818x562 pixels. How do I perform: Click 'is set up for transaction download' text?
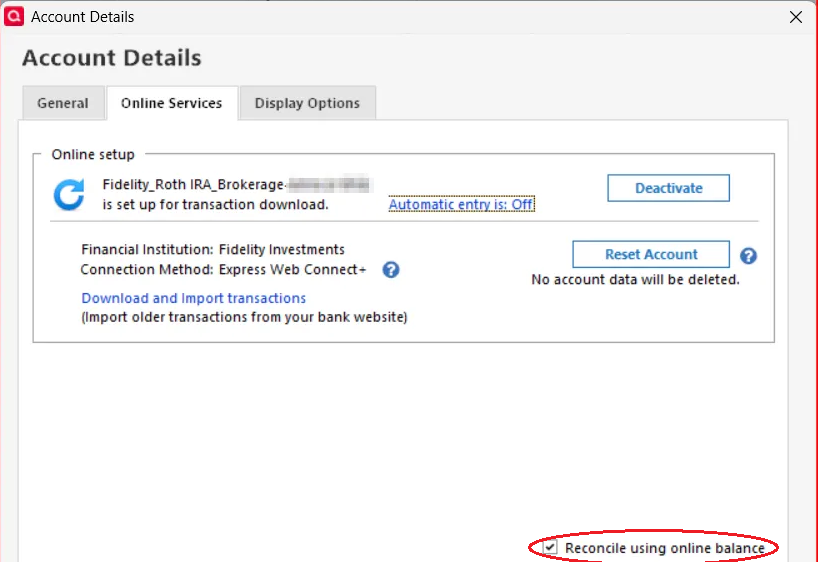[215, 205]
